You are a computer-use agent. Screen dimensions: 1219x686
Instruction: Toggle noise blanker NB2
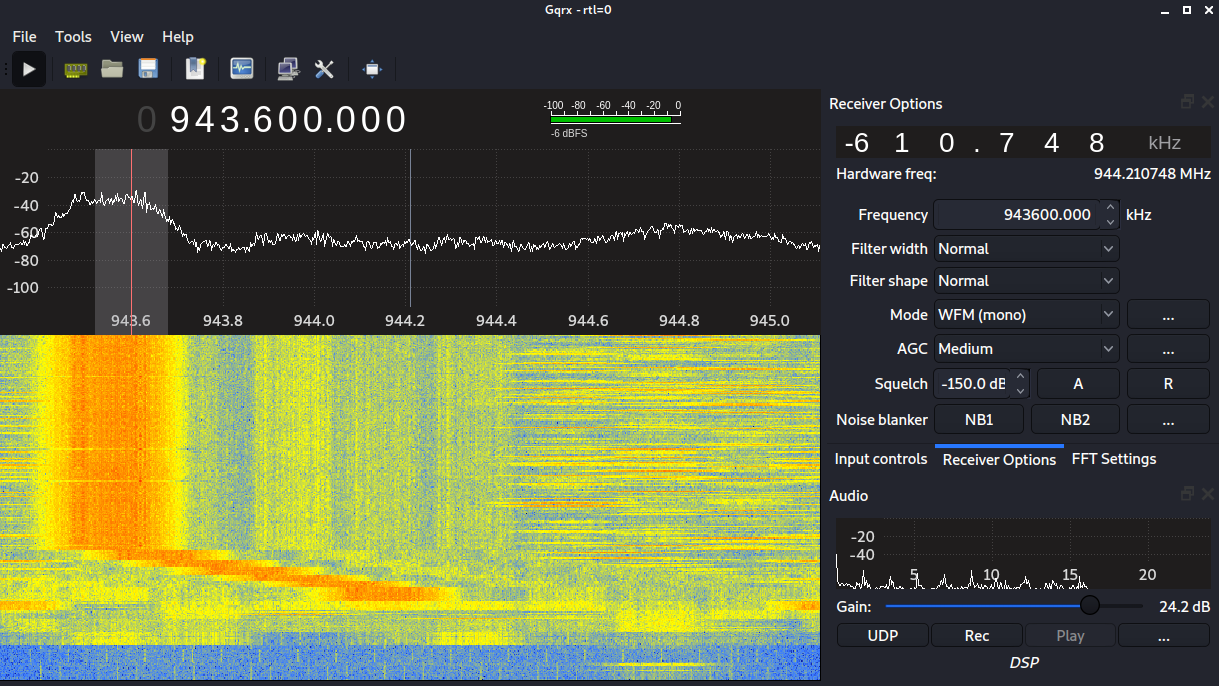tap(1075, 420)
